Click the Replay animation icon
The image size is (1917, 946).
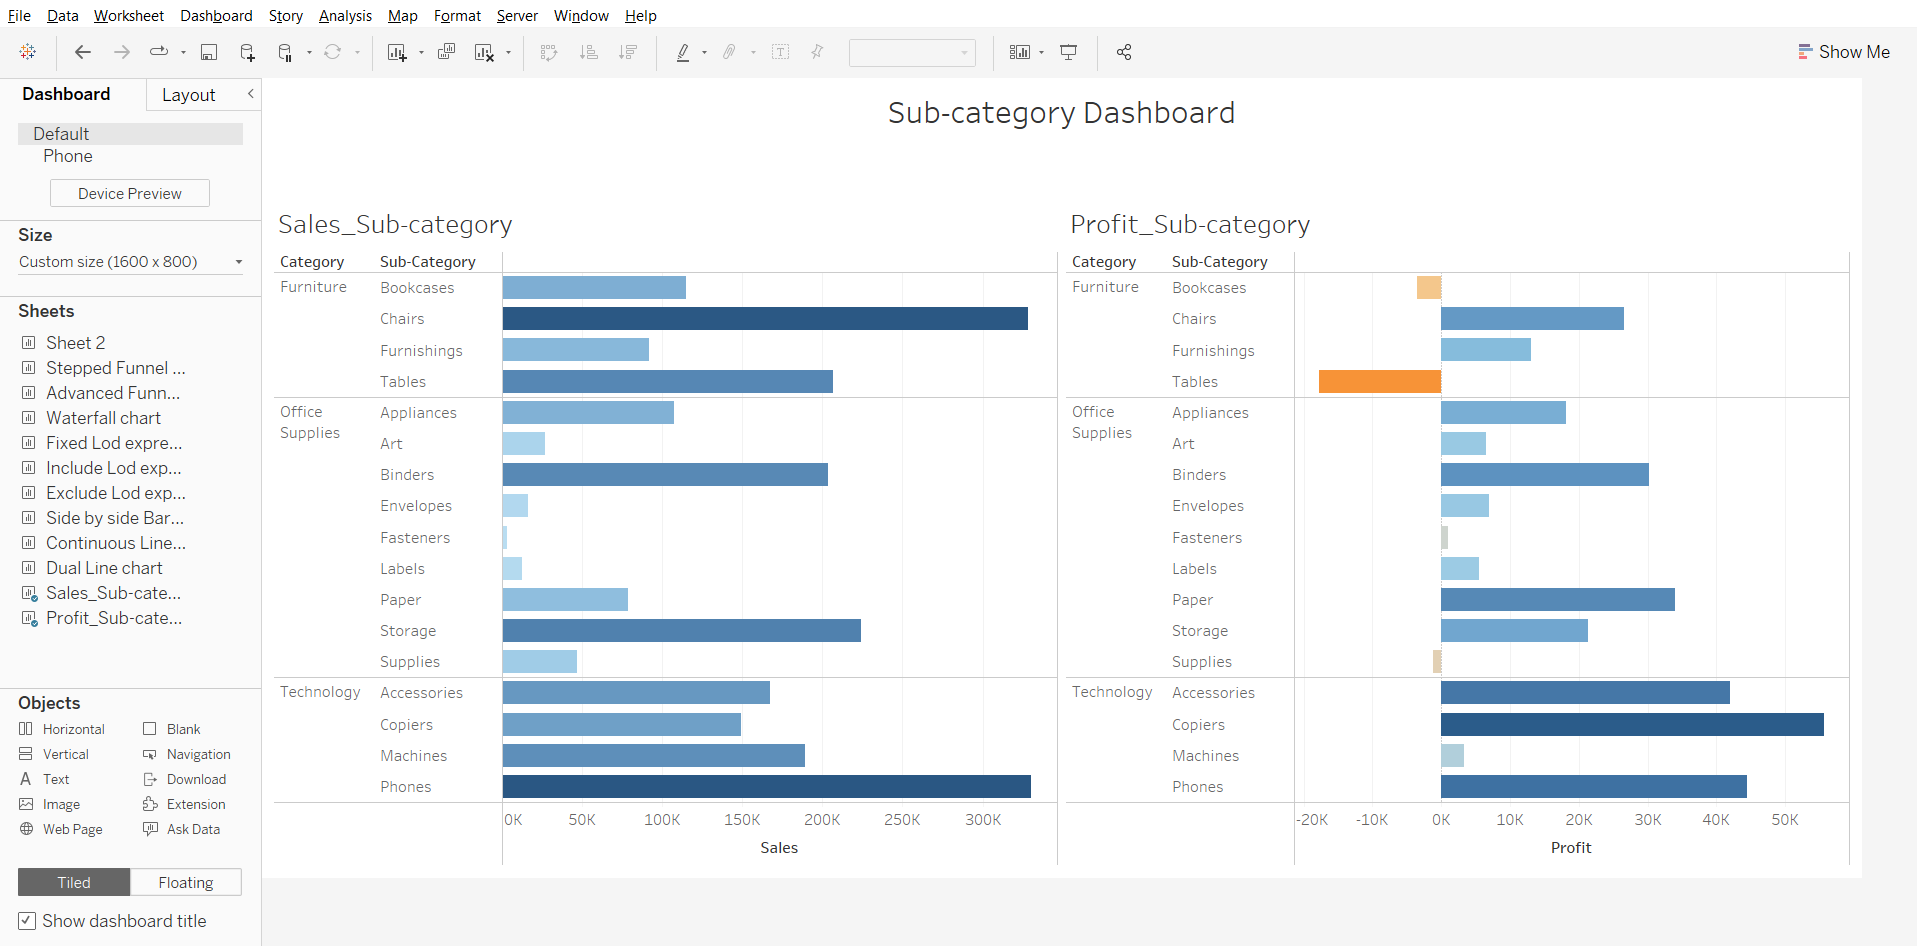(x=159, y=51)
